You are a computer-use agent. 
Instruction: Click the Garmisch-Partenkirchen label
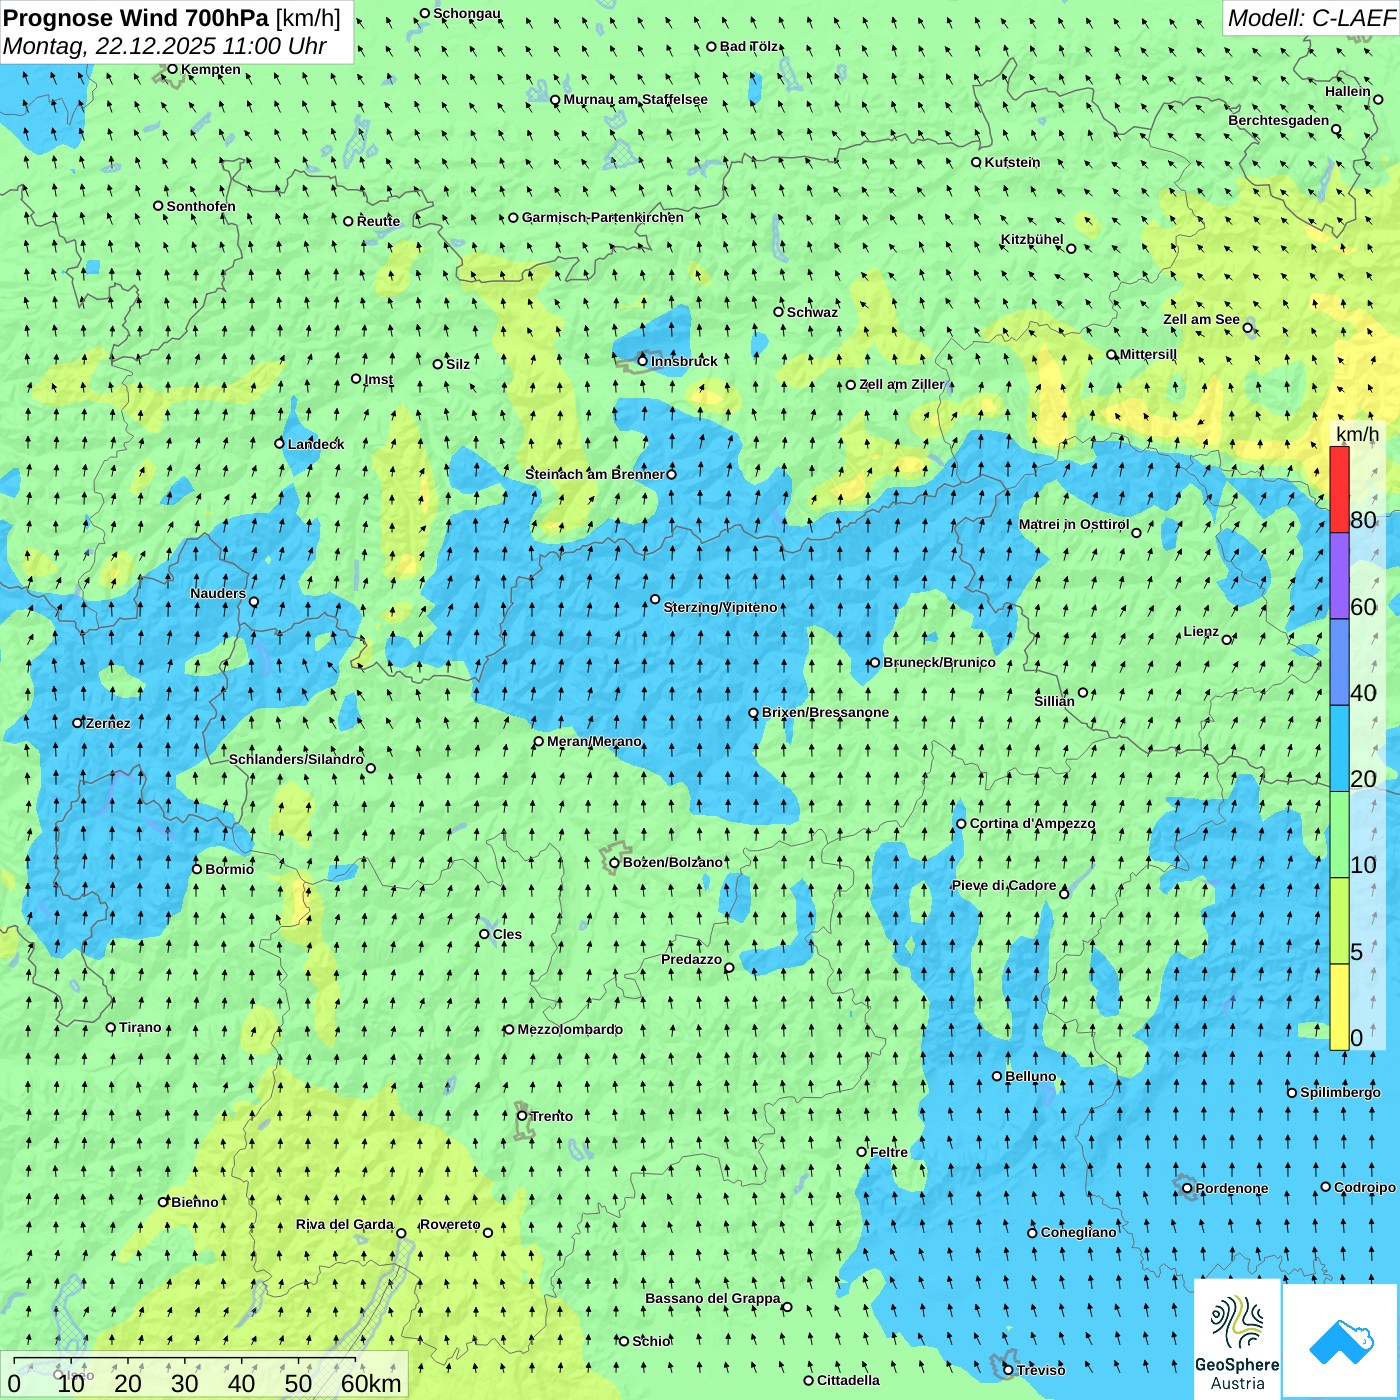(603, 217)
